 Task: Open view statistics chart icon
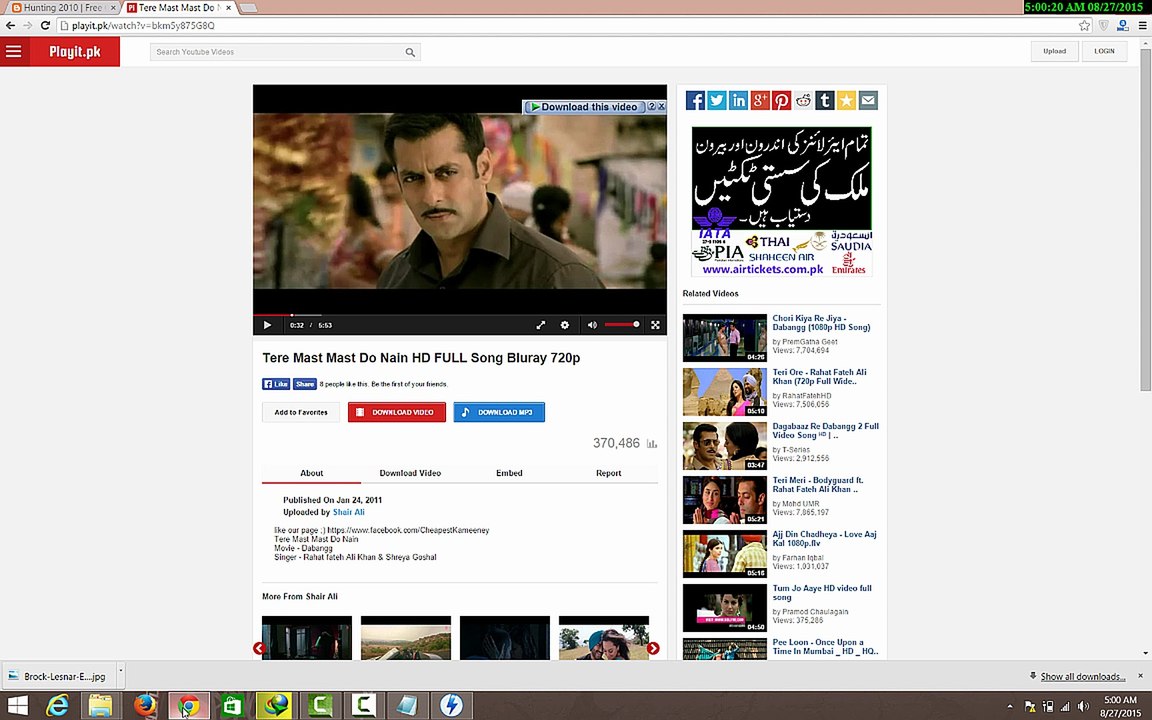[x=652, y=444]
